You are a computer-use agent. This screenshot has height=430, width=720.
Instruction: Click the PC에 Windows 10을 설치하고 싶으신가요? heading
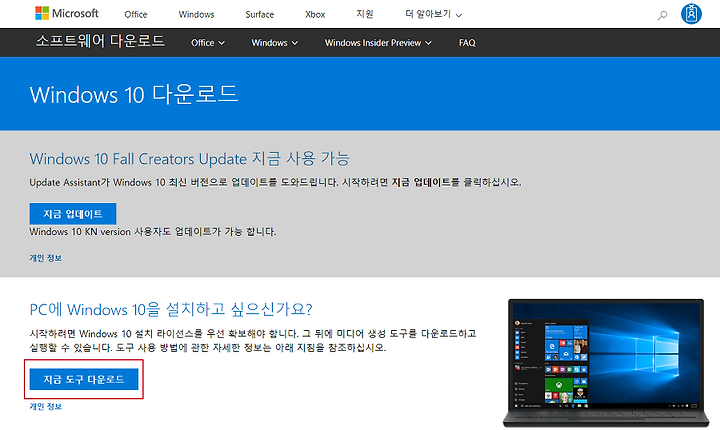171,309
